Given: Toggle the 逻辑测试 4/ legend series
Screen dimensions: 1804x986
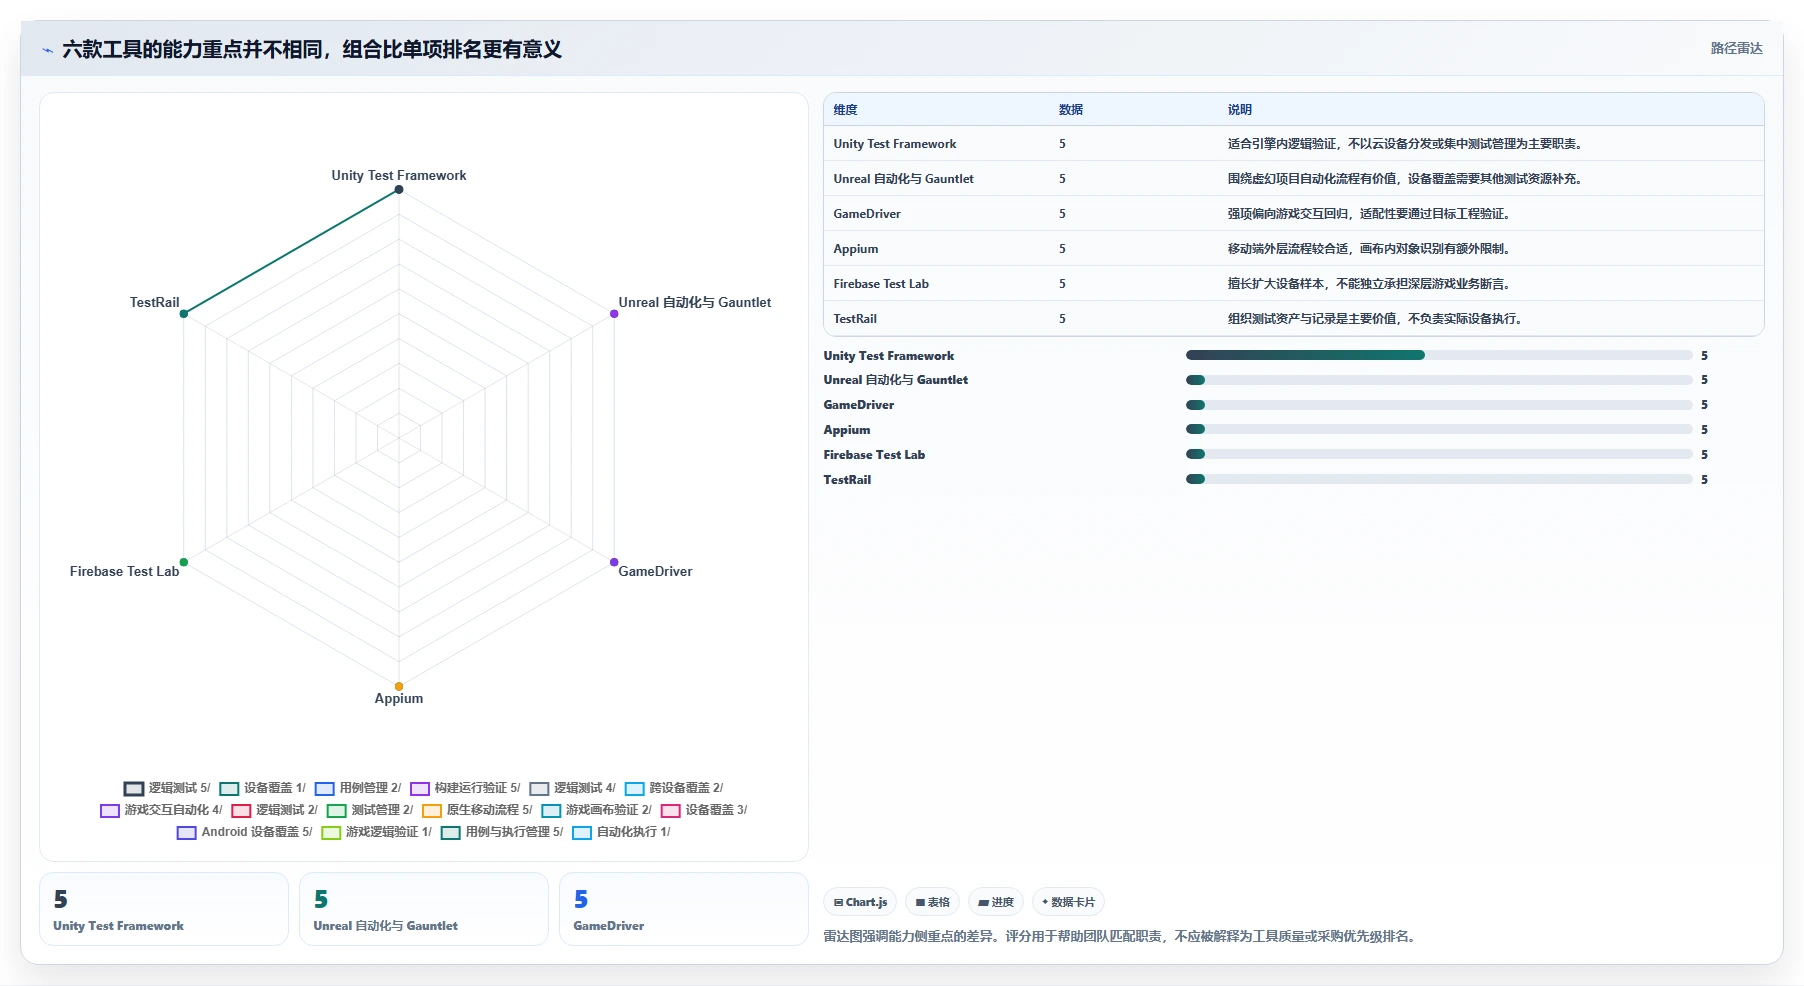Looking at the screenshot, I should (x=573, y=788).
